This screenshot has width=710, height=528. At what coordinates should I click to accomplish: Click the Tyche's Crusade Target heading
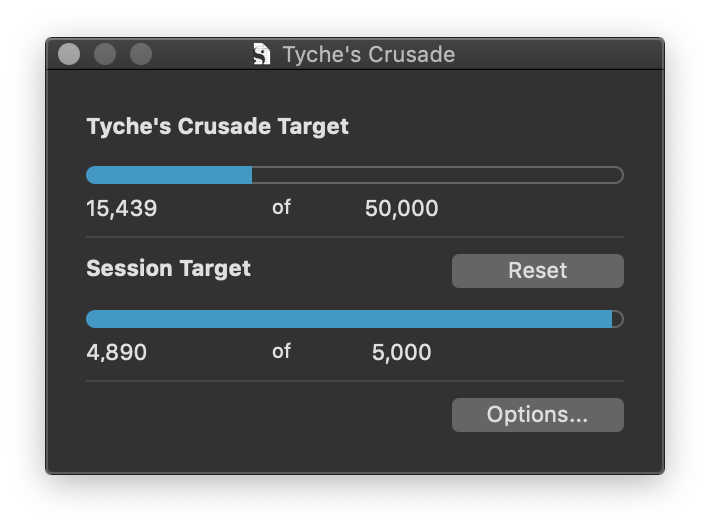click(218, 127)
